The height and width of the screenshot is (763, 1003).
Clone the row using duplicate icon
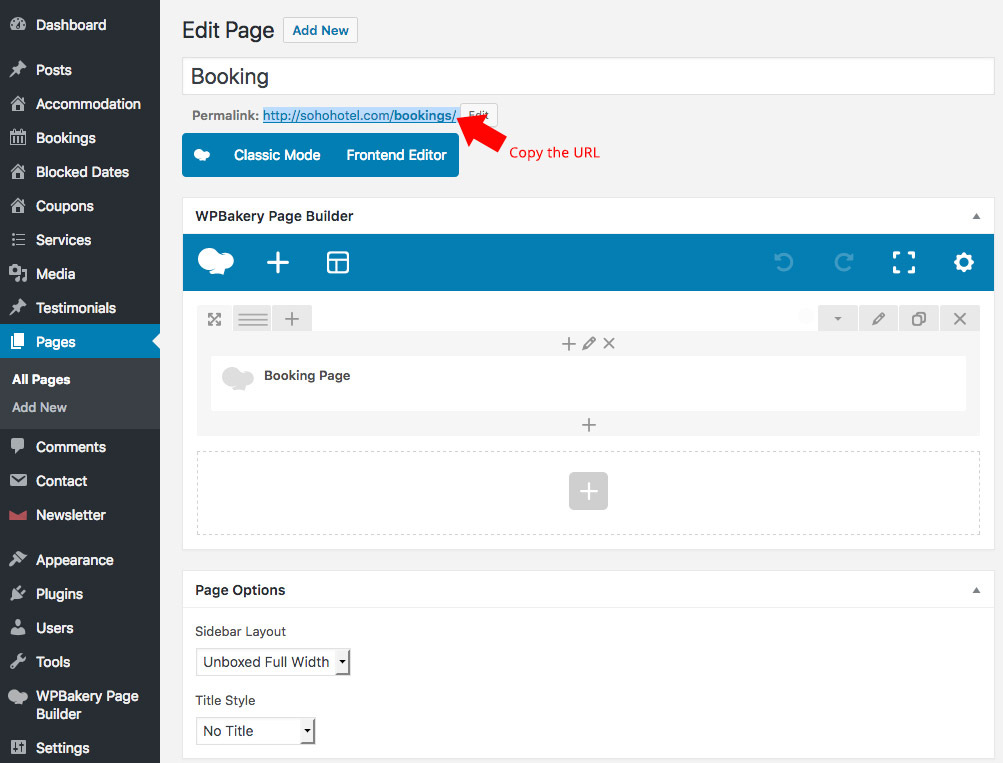pos(919,319)
